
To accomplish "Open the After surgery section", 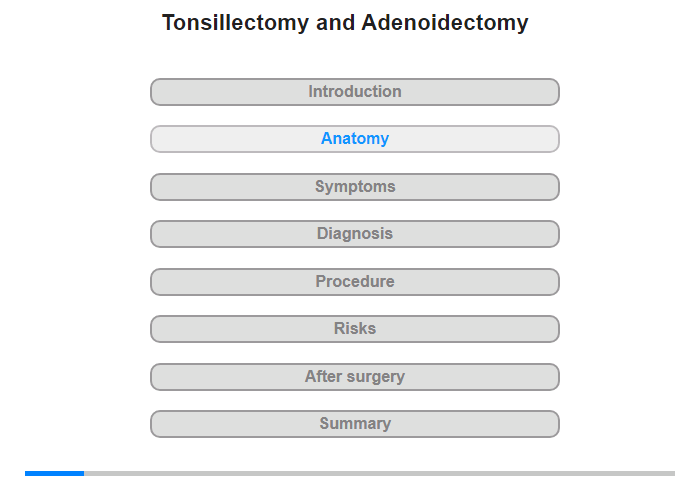I will coord(355,377).
